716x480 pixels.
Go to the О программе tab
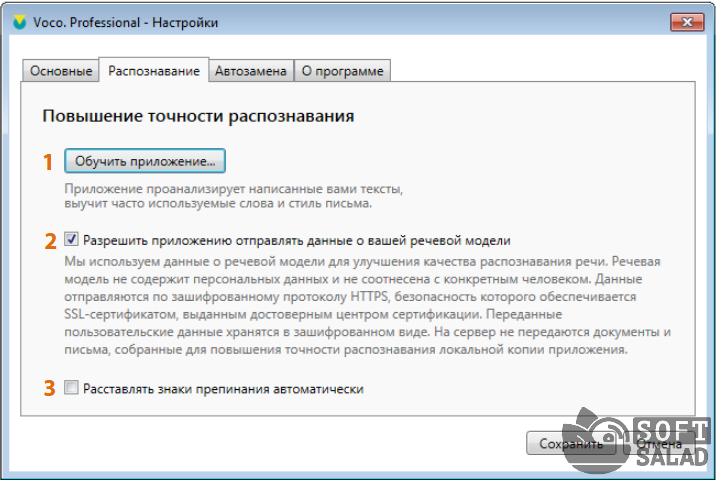(342, 71)
